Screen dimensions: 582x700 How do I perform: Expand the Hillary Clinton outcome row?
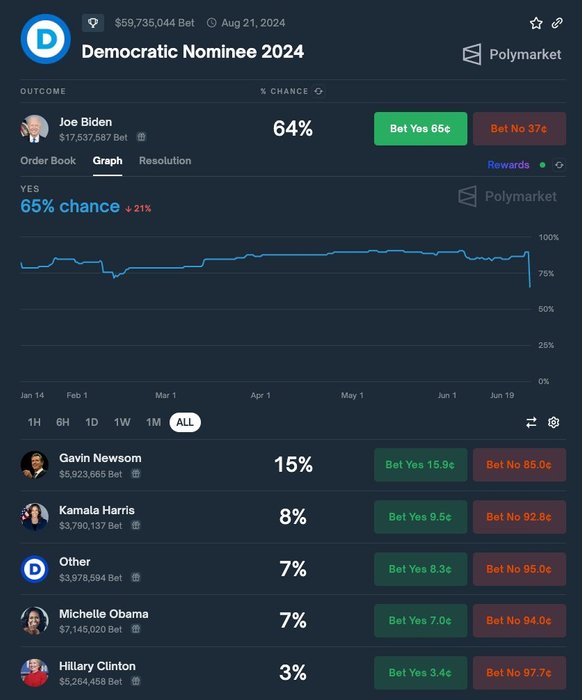tap(293, 673)
